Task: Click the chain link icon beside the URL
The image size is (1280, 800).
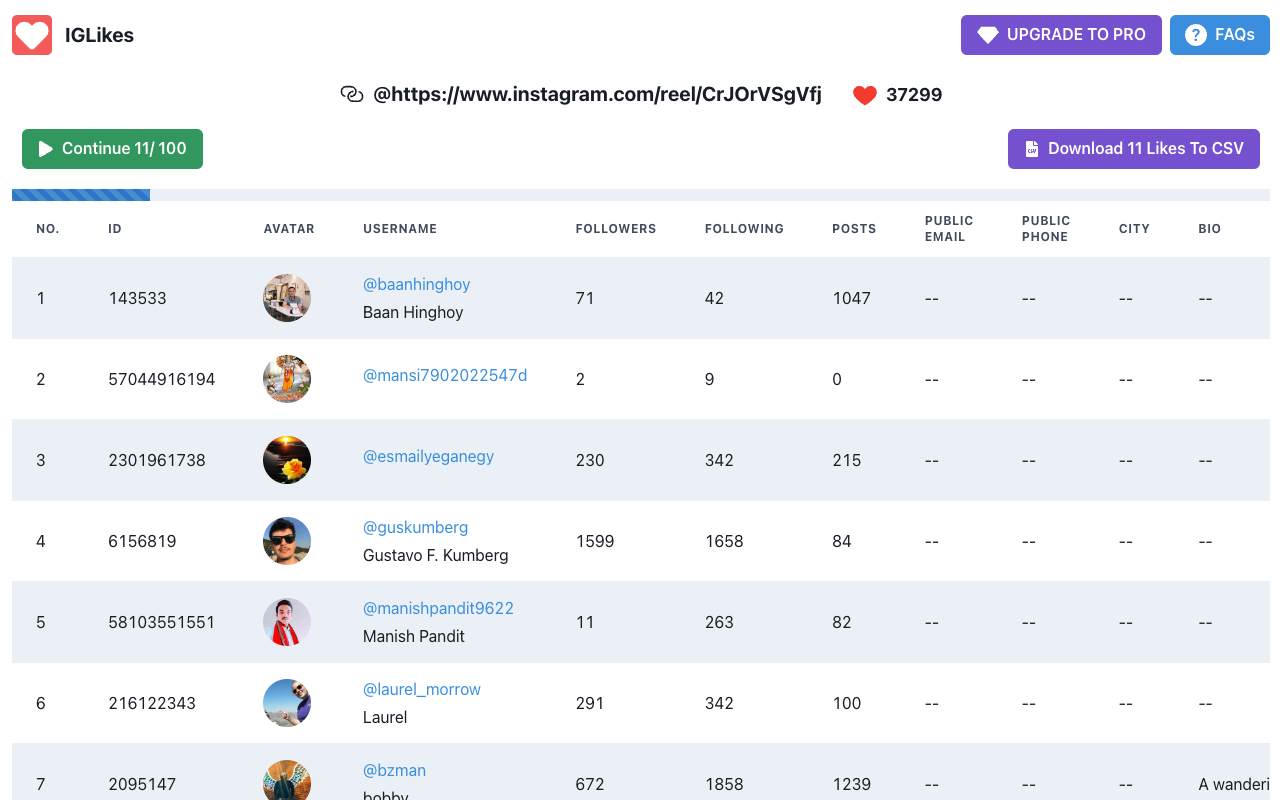Action: click(352, 93)
